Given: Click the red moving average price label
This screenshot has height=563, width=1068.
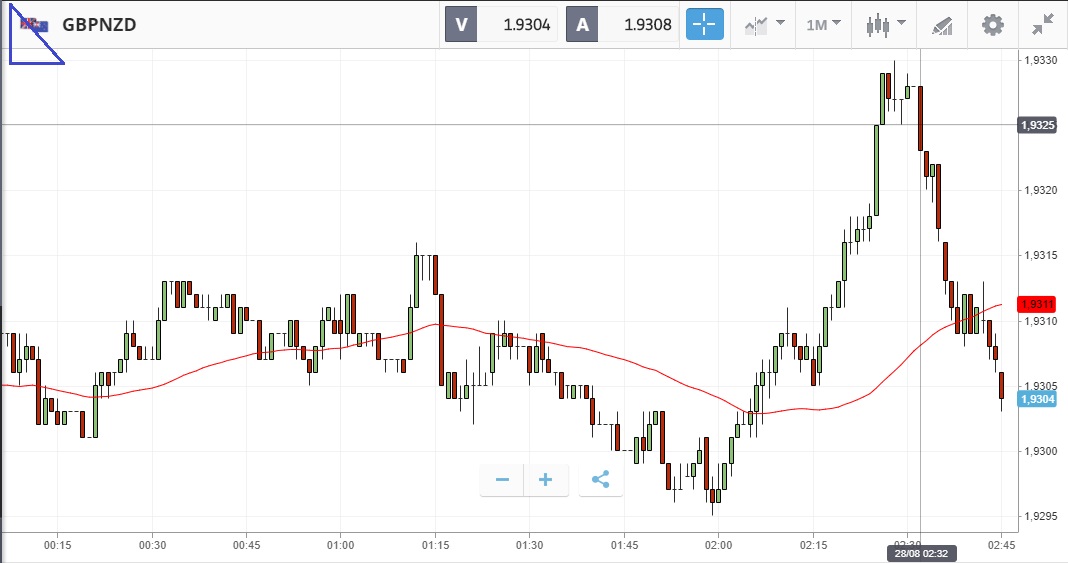Looking at the screenshot, I should [1037, 303].
